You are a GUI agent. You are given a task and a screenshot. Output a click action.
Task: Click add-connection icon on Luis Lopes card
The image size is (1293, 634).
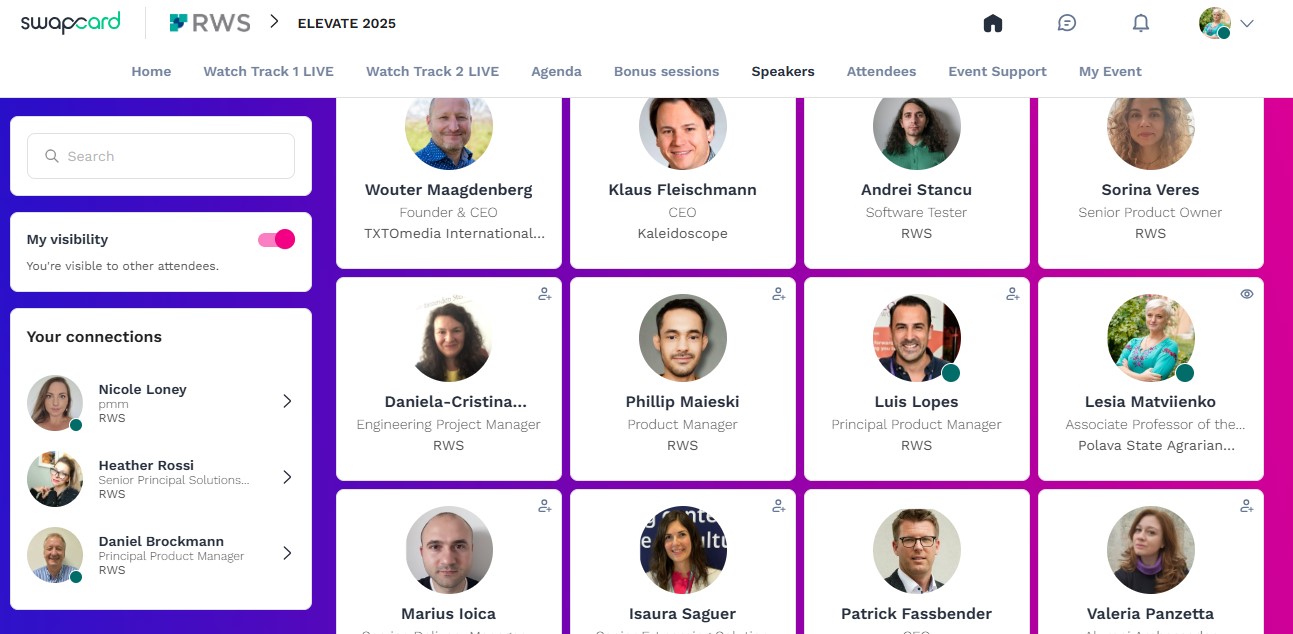[x=1013, y=294]
